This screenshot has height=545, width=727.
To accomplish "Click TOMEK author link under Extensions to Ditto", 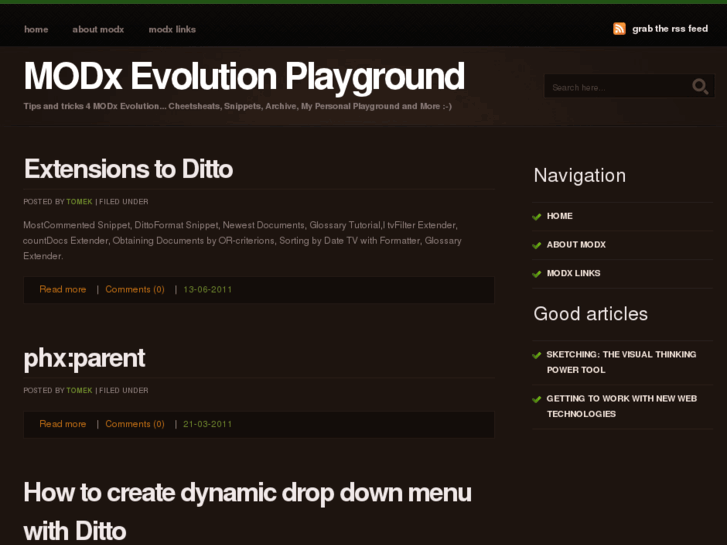I will tap(79, 202).
